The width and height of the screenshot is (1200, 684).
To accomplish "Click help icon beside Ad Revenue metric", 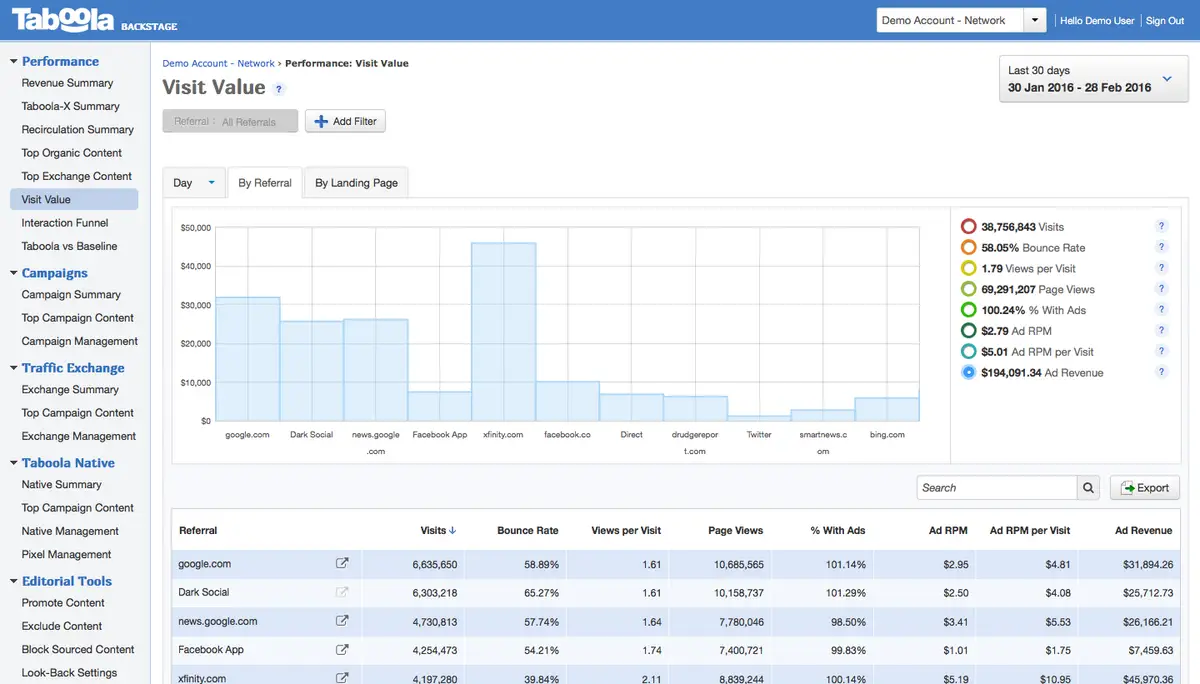I will (x=1161, y=372).
